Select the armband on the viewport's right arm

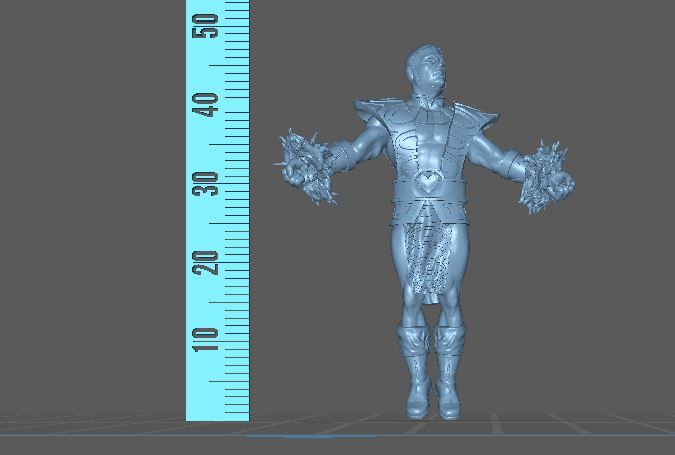511,164
